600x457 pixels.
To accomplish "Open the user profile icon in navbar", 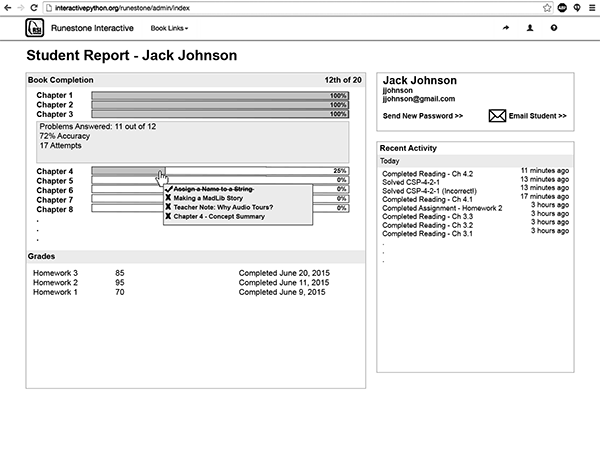I will tap(530, 28).
